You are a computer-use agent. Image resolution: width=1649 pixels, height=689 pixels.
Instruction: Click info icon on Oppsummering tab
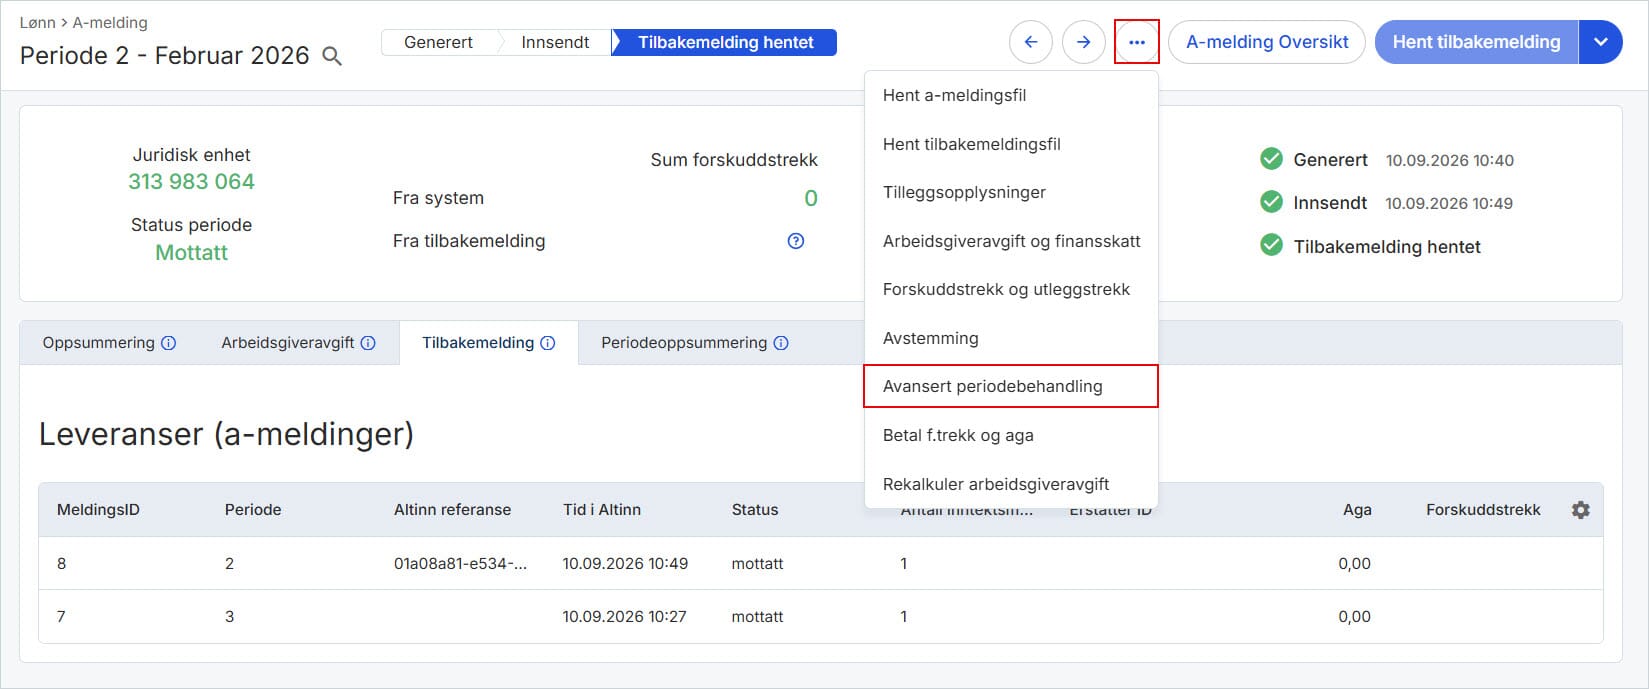169,343
